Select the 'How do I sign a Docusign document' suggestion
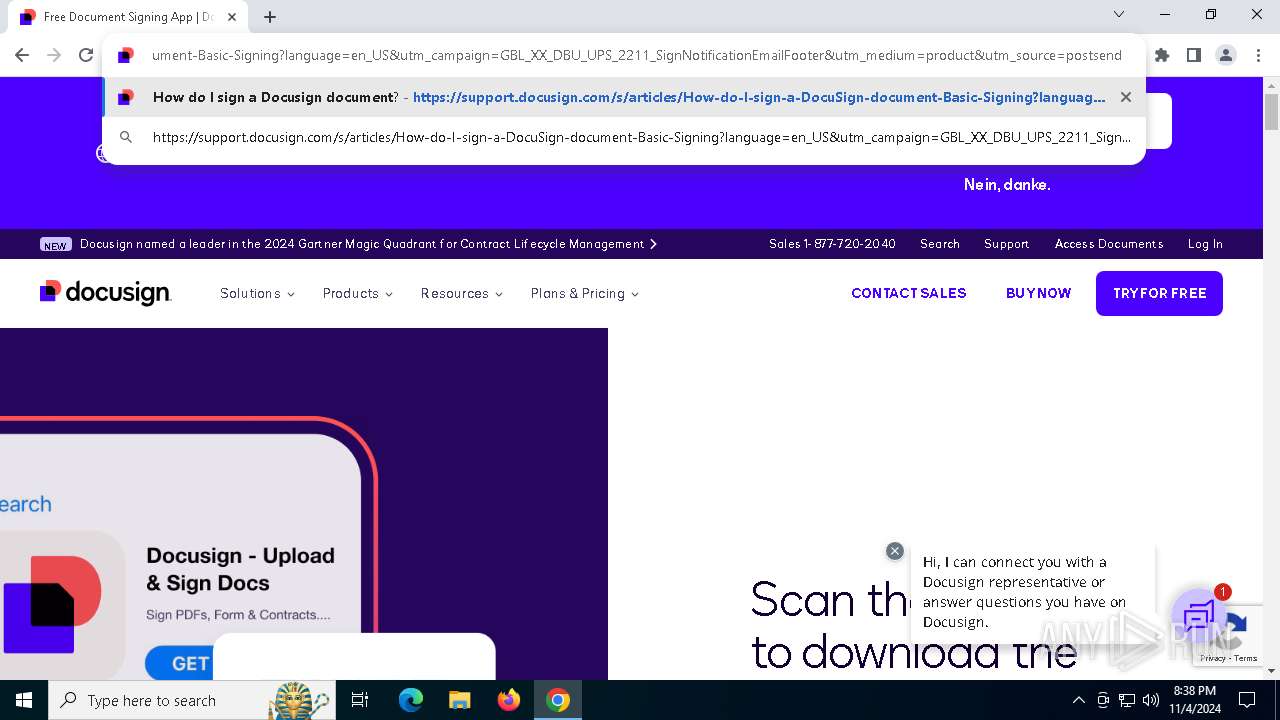1280x720 pixels. 624,97
